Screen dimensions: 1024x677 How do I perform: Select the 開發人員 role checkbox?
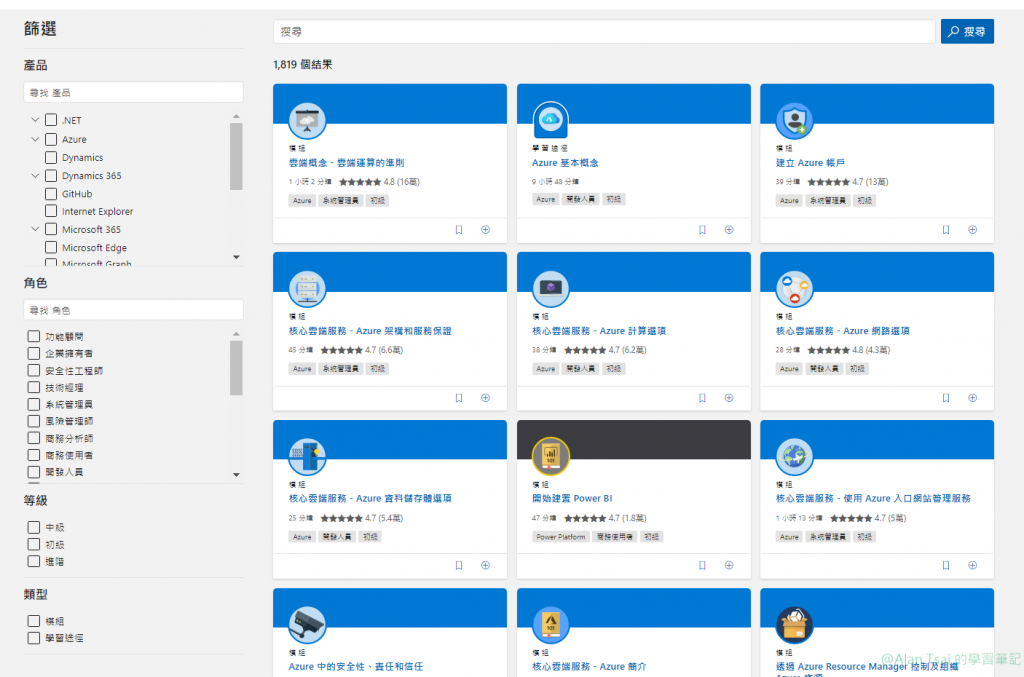tap(34, 471)
